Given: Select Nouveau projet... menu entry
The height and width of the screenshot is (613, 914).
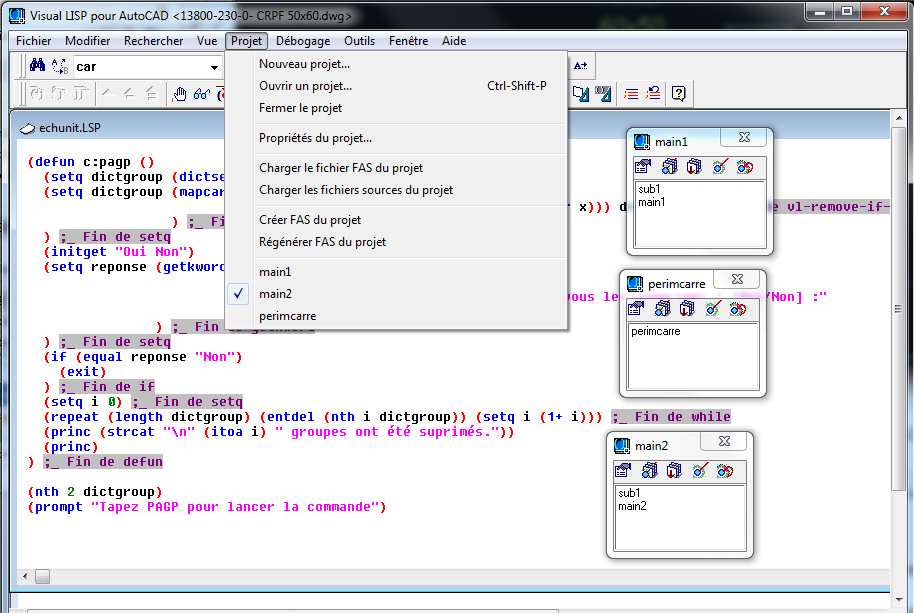Looking at the screenshot, I should pos(396,64).
